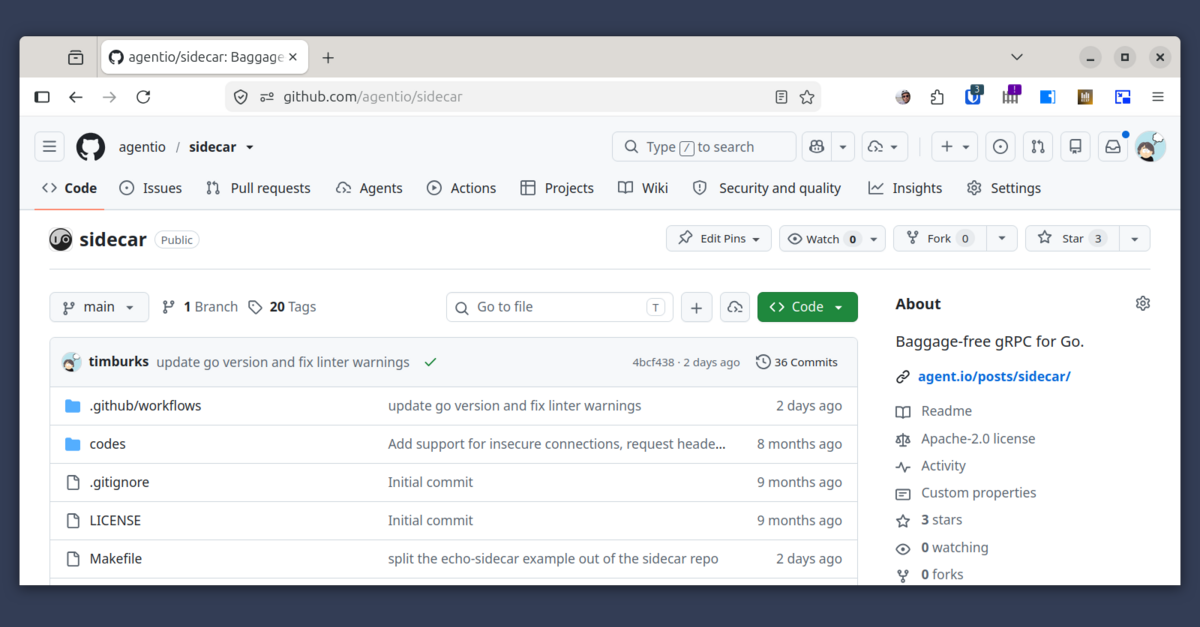The width and height of the screenshot is (1200, 627).
Task: Open the Firefox extensions puzzle icon
Action: tap(937, 97)
